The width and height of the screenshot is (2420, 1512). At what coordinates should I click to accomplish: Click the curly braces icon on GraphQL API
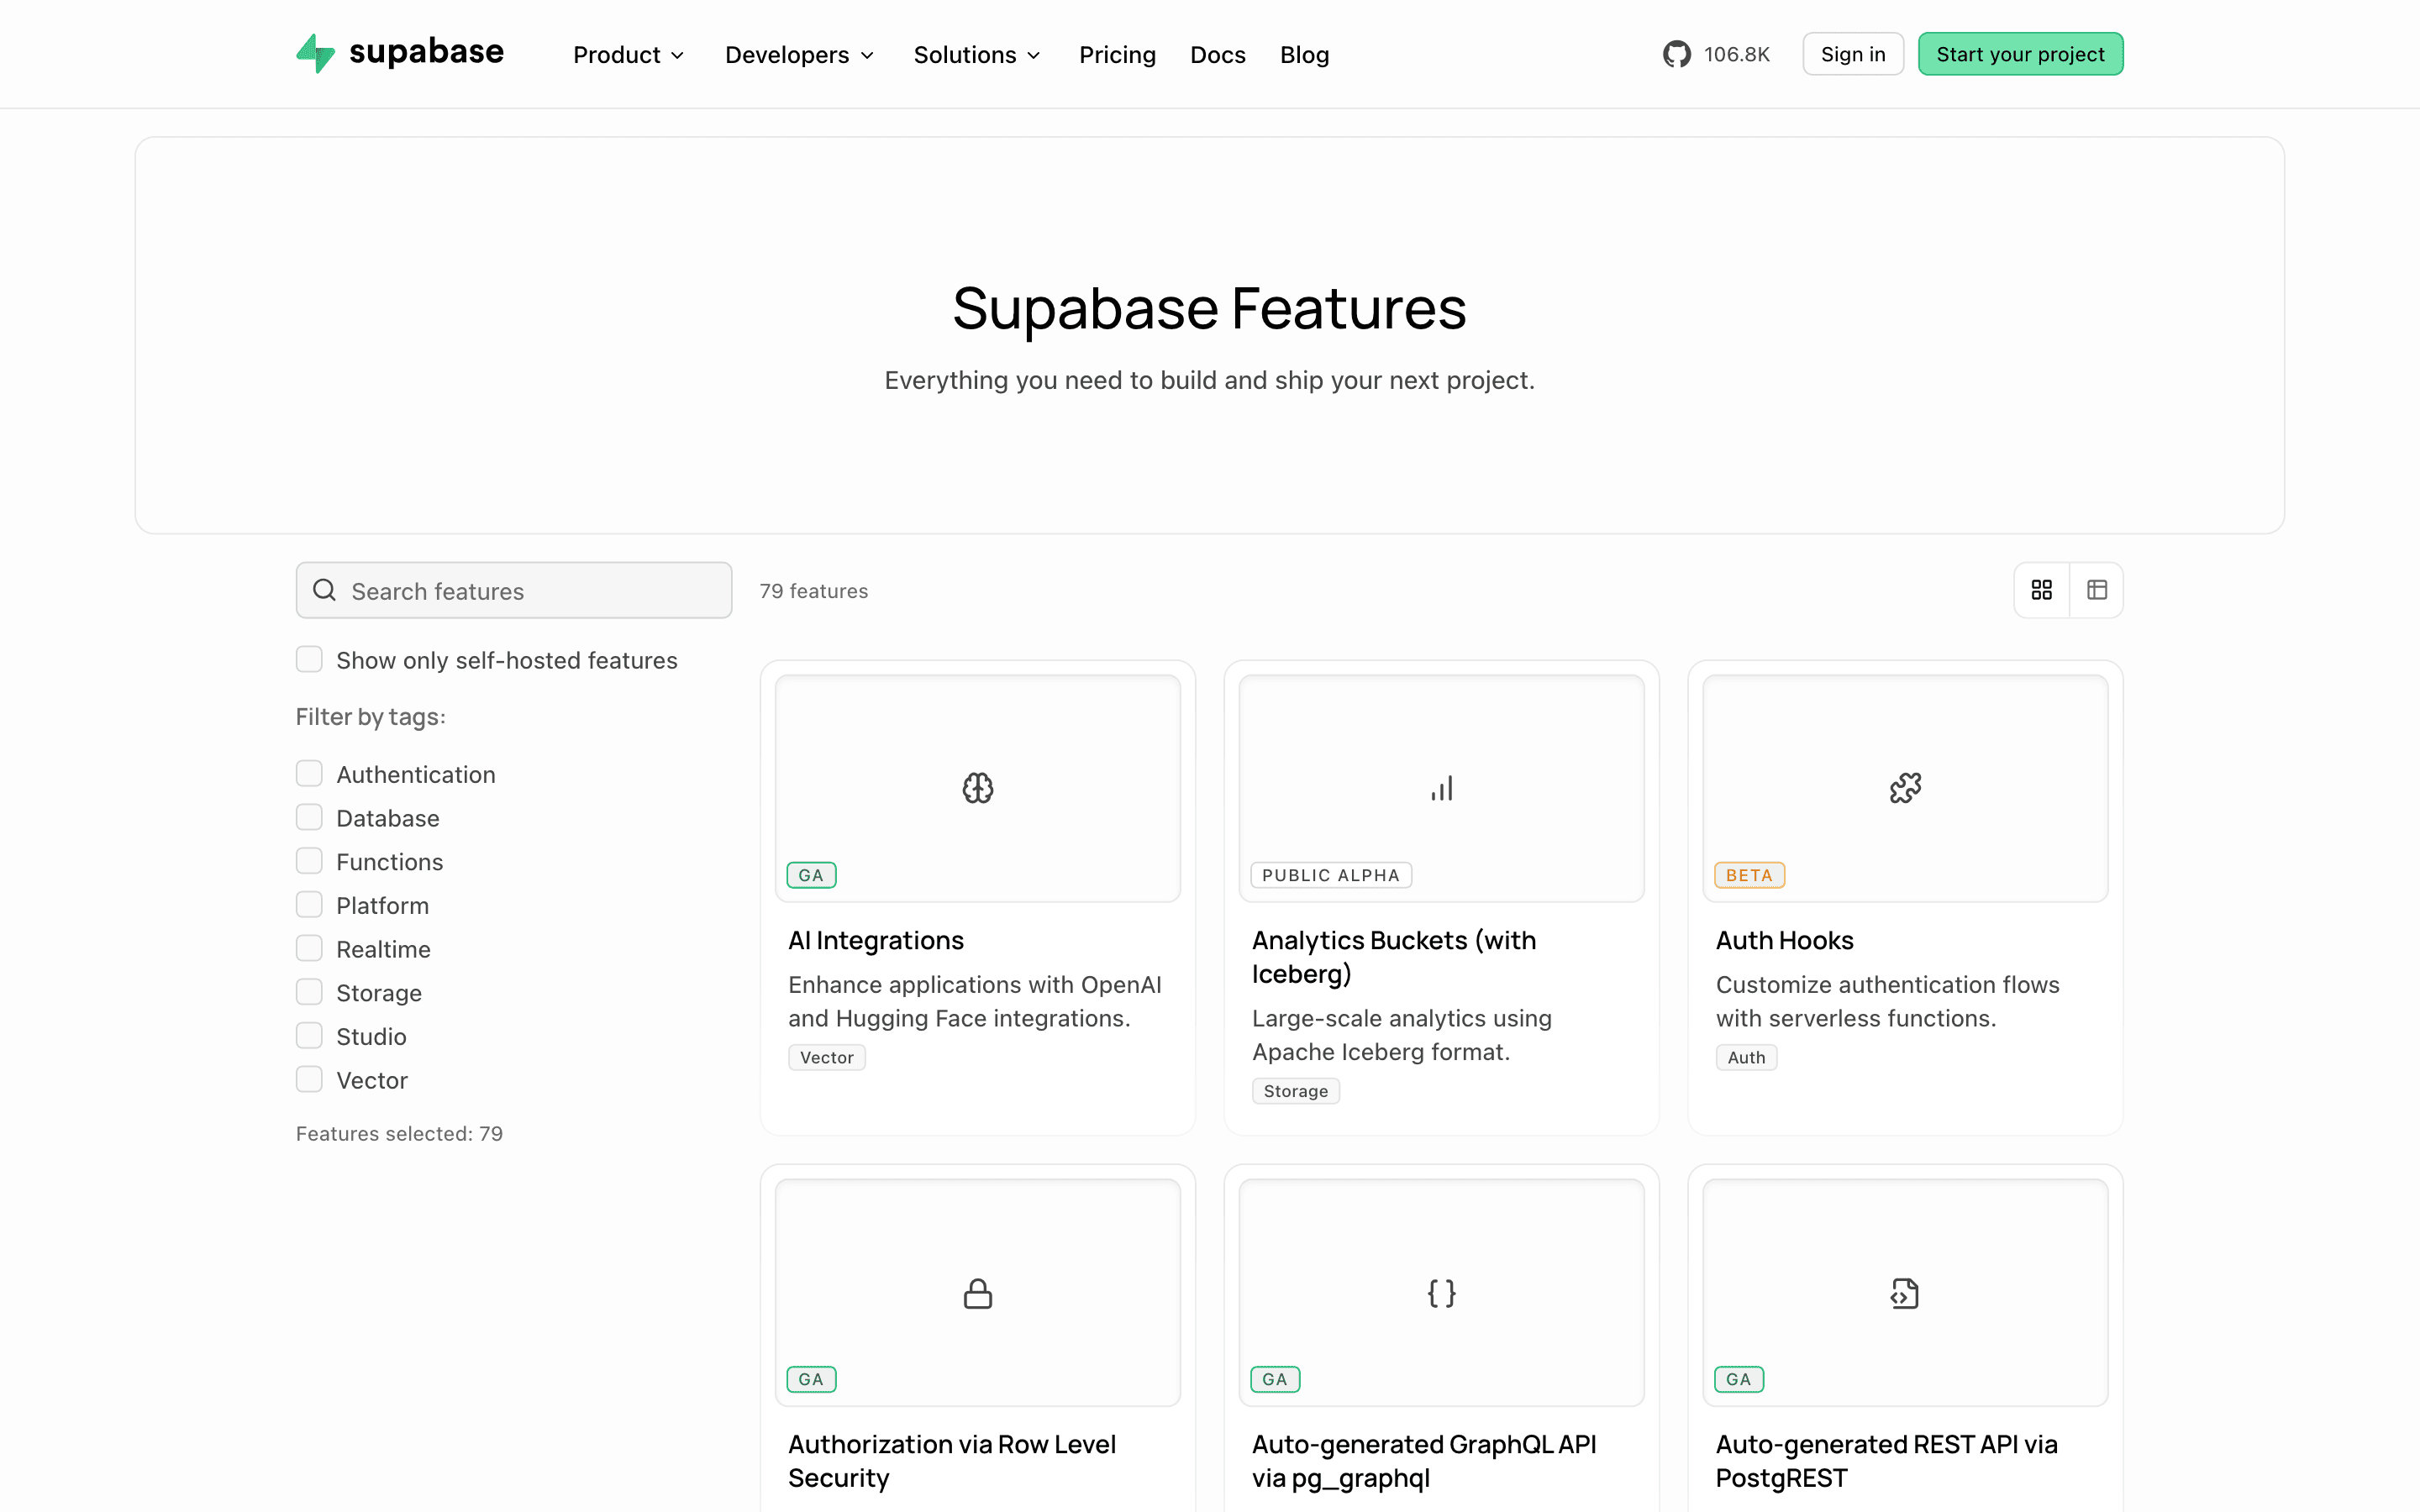[1442, 1293]
